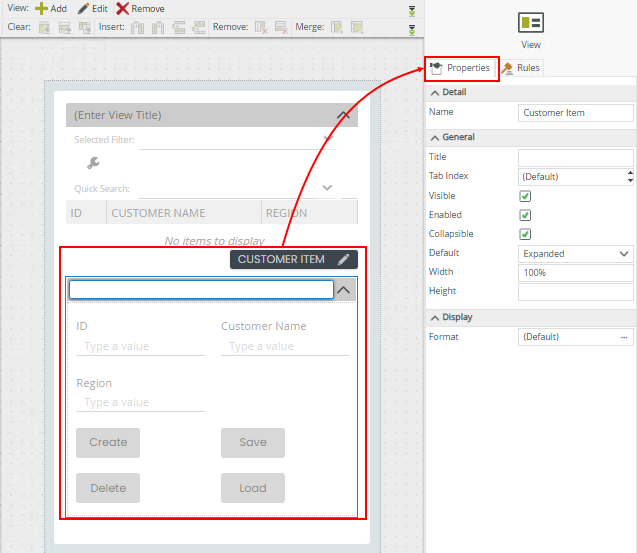Viewport: 637px width, 553px height.
Task: Select the Properties tab
Action: coord(460,68)
